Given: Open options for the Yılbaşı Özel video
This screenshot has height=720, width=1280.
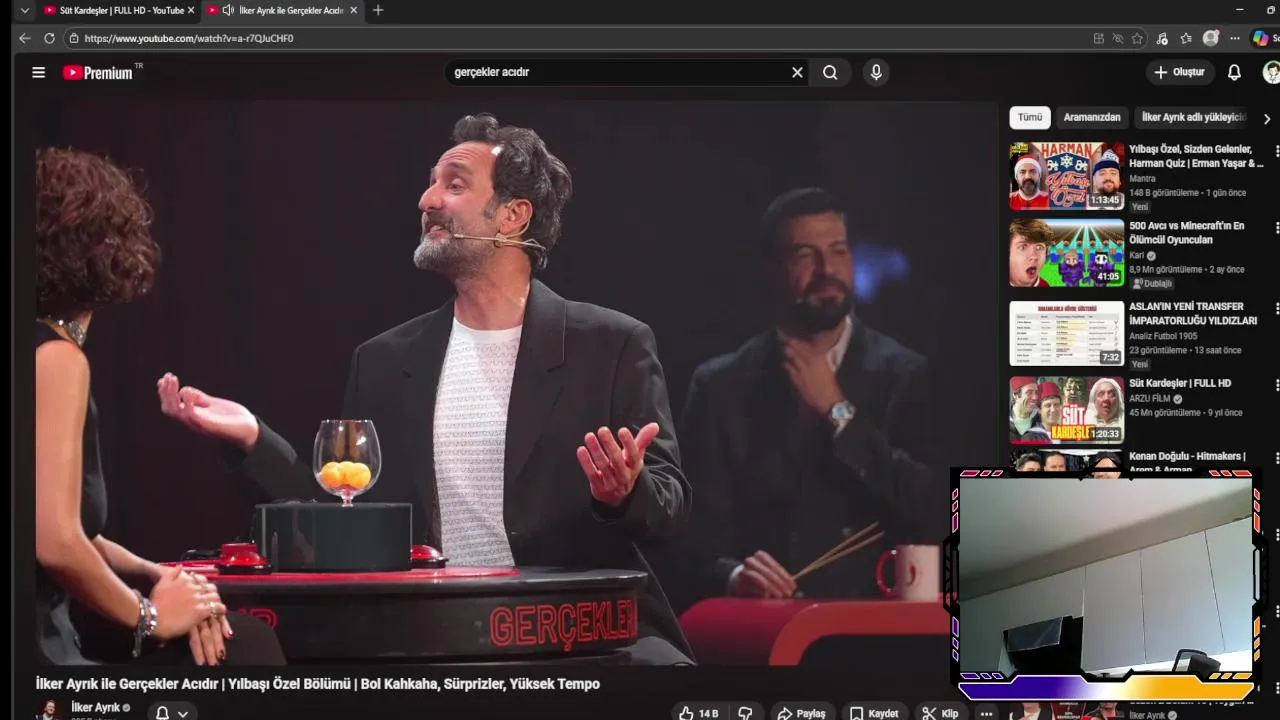Looking at the screenshot, I should point(1276,150).
